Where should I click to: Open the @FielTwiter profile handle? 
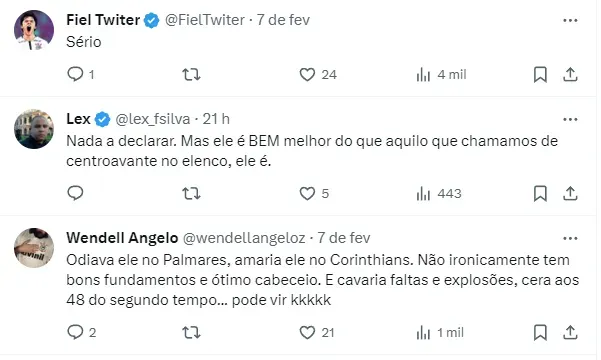[205, 20]
